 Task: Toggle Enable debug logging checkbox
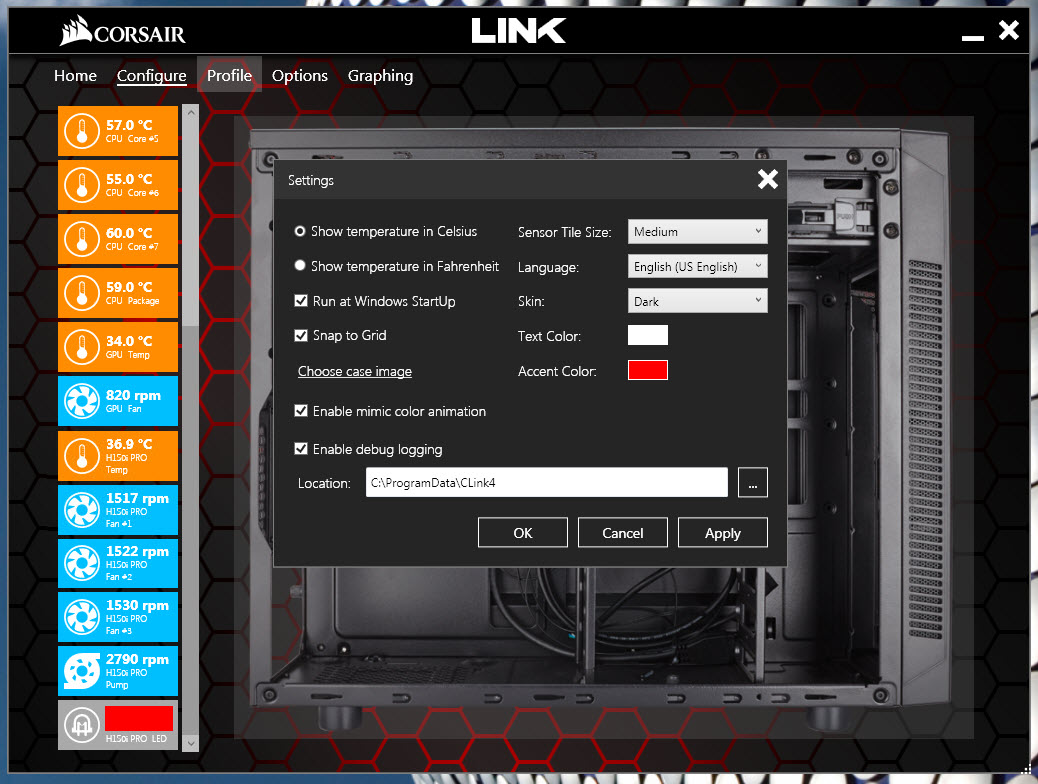(301, 448)
